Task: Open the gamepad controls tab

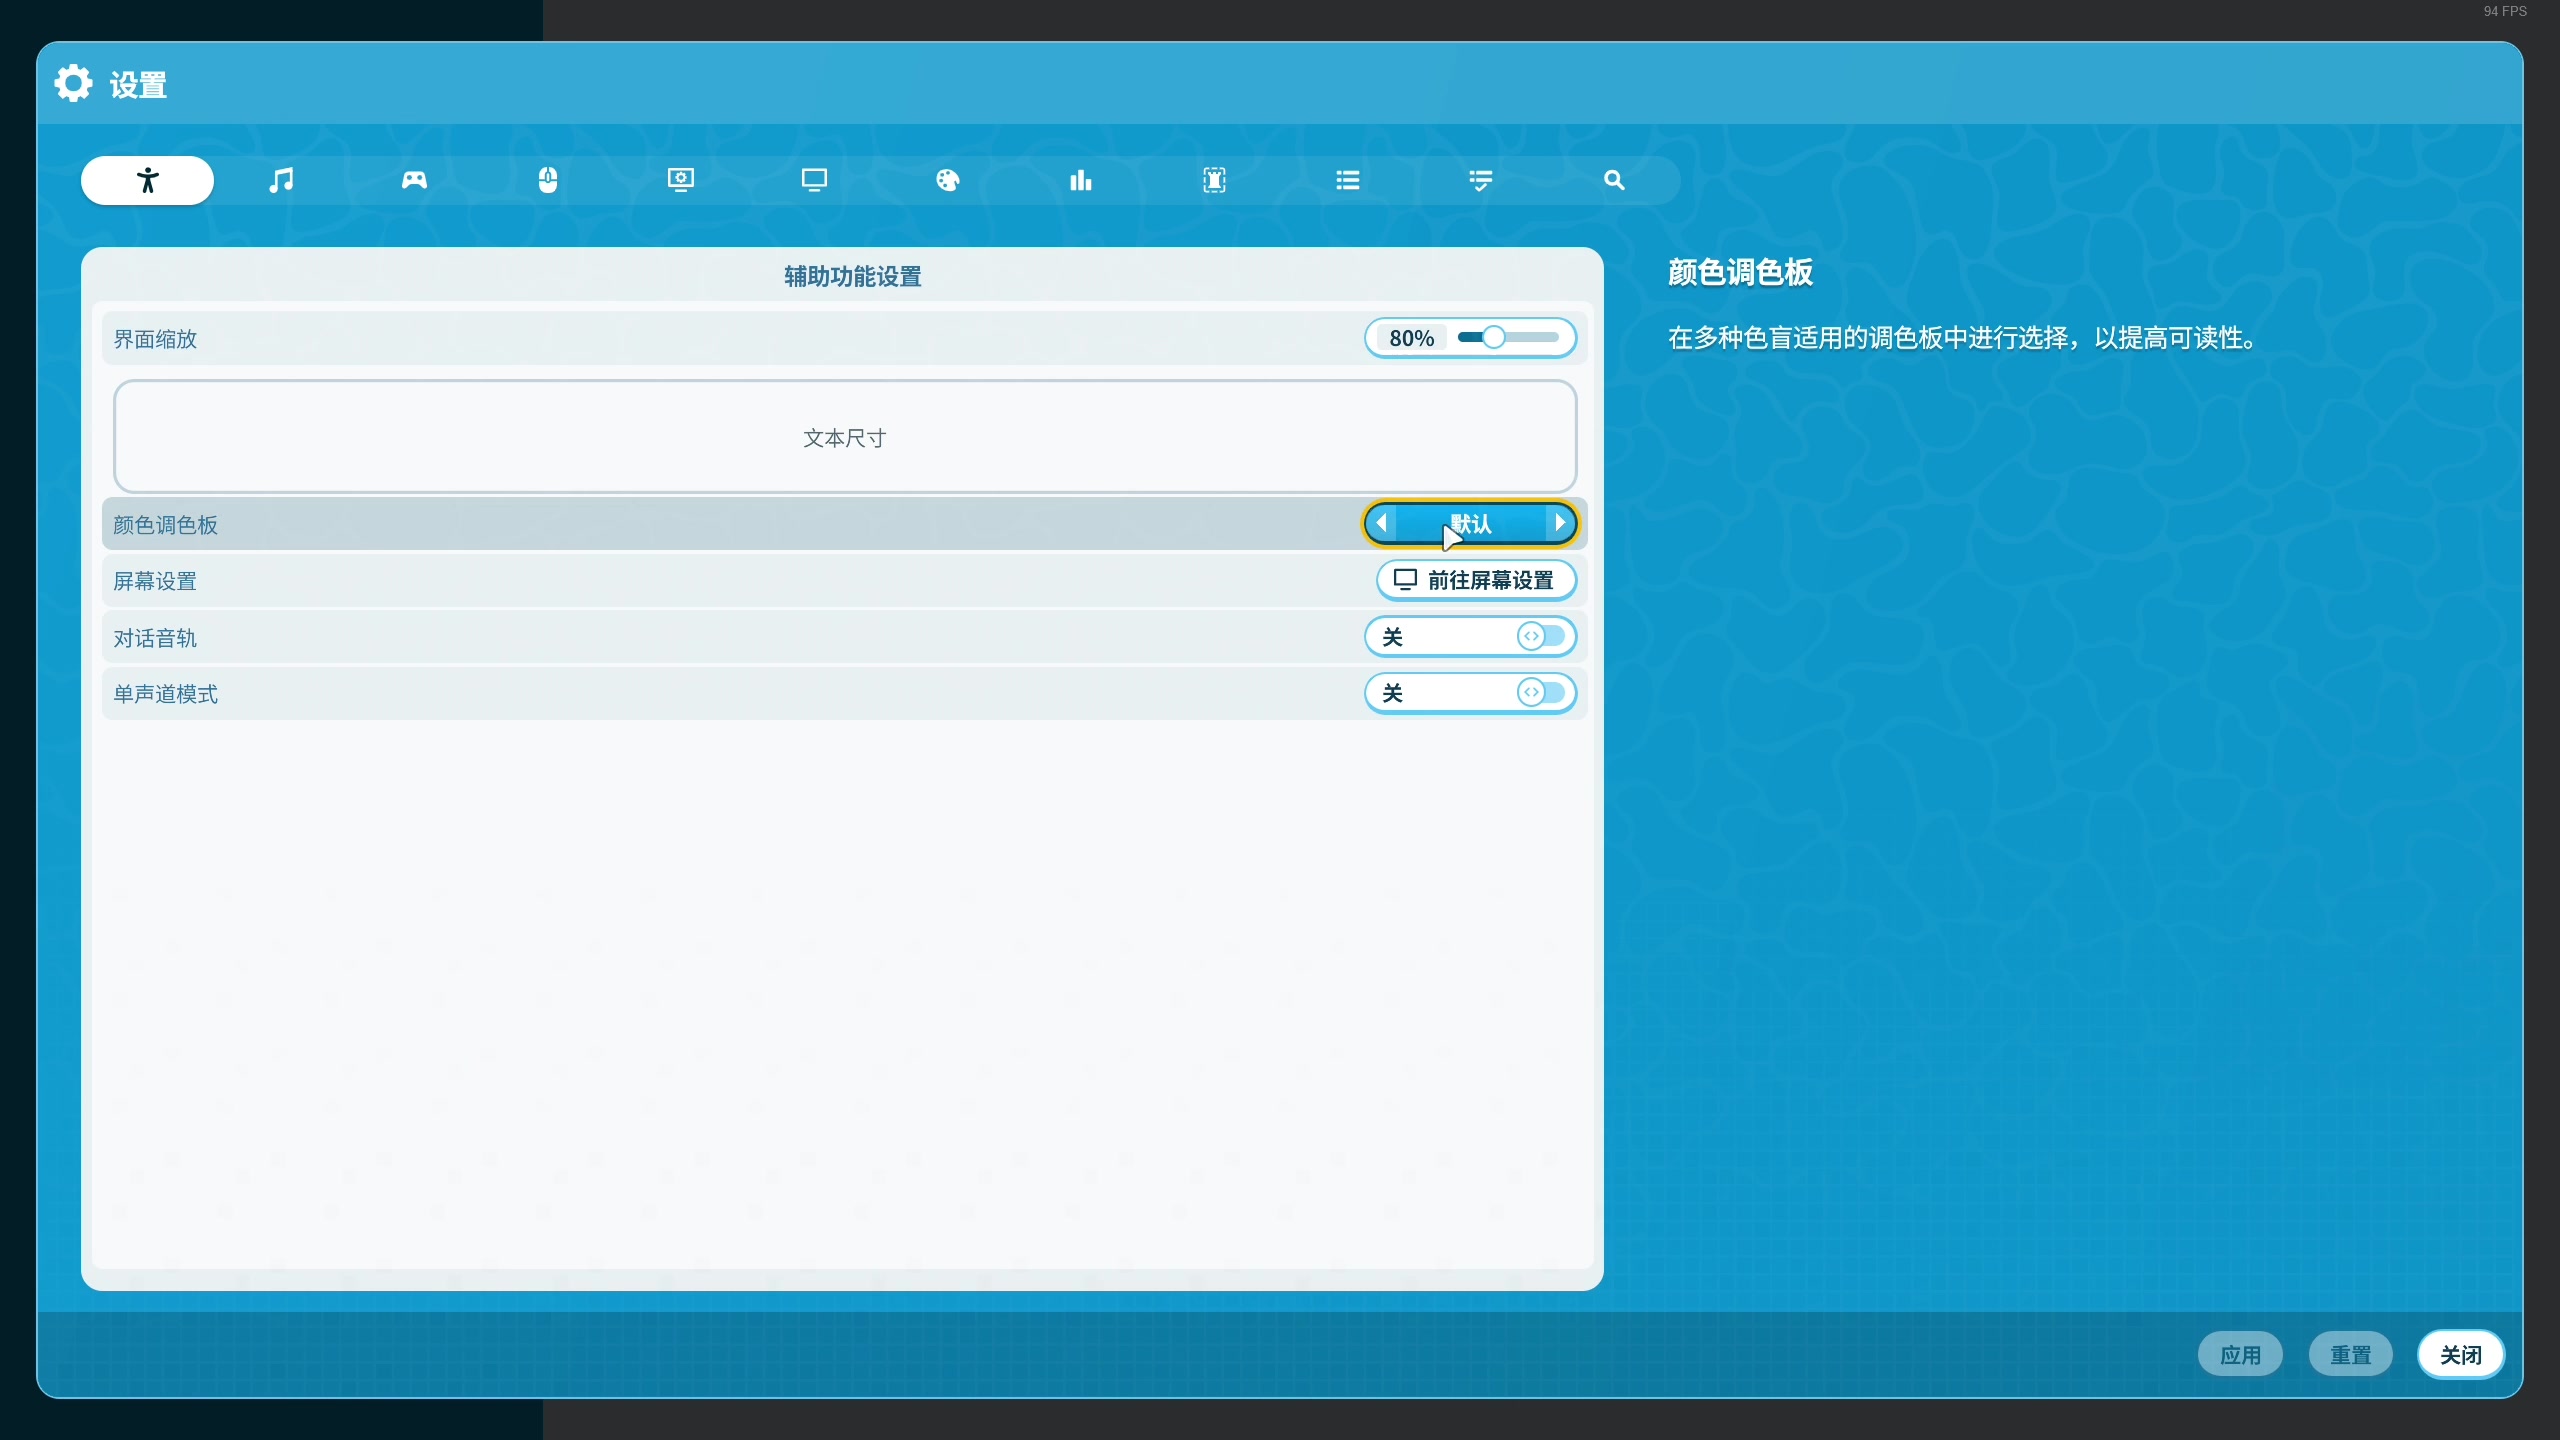Action: tap(414, 180)
